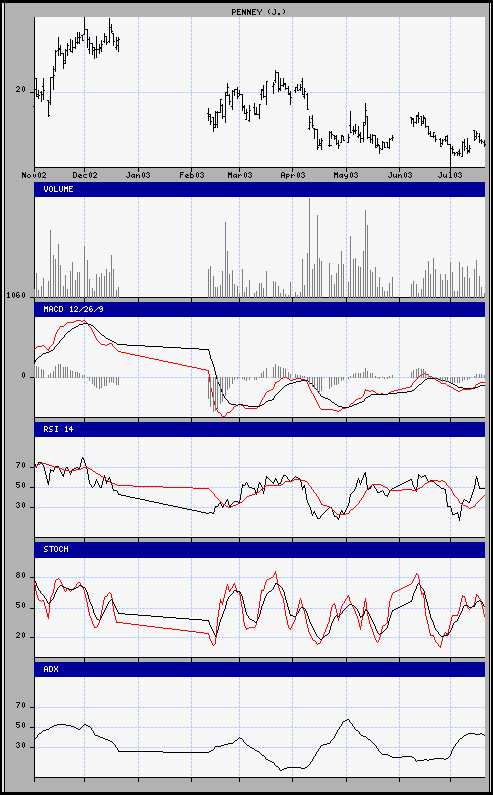Click the 1060 volume axis label
The height and width of the screenshot is (795, 493).
point(16,295)
